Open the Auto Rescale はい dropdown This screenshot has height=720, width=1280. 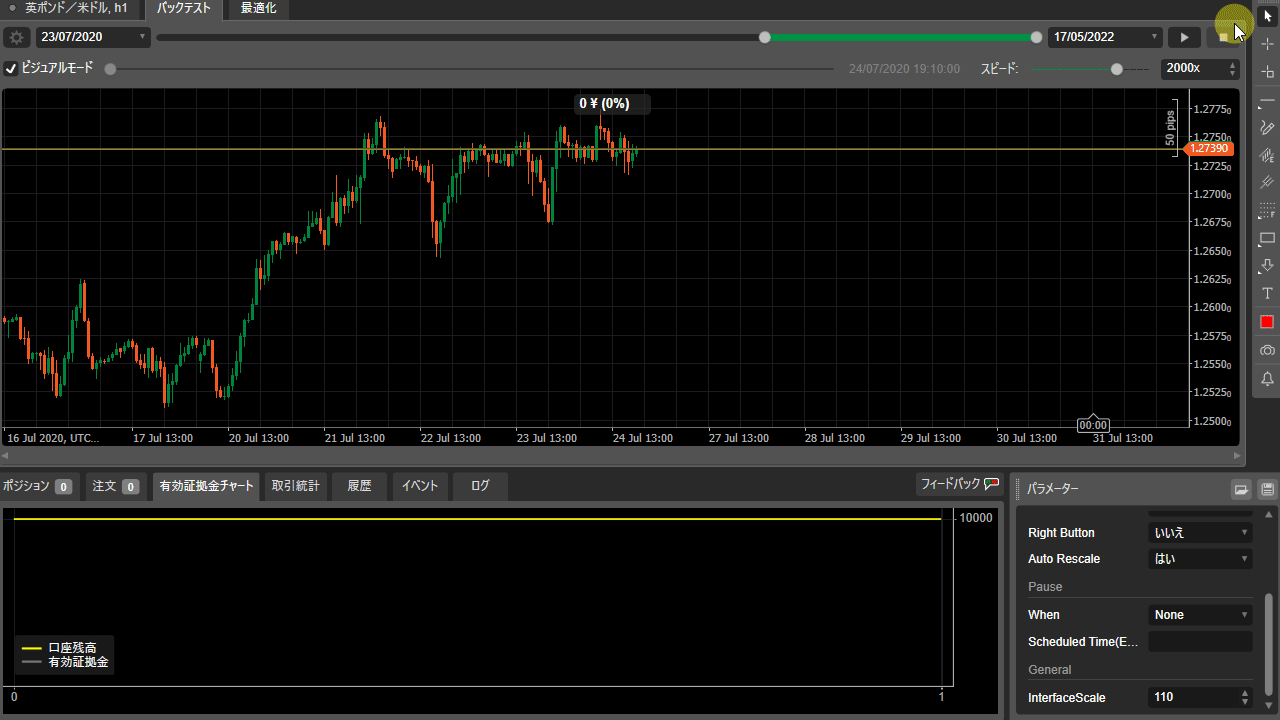(x=1200, y=559)
